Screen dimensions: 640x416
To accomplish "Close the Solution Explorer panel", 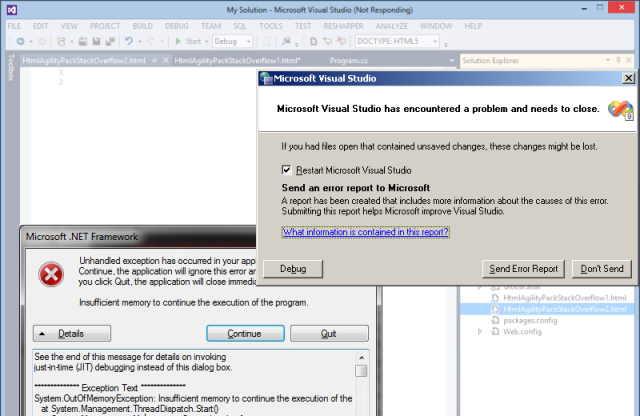I will click(x=629, y=60).
